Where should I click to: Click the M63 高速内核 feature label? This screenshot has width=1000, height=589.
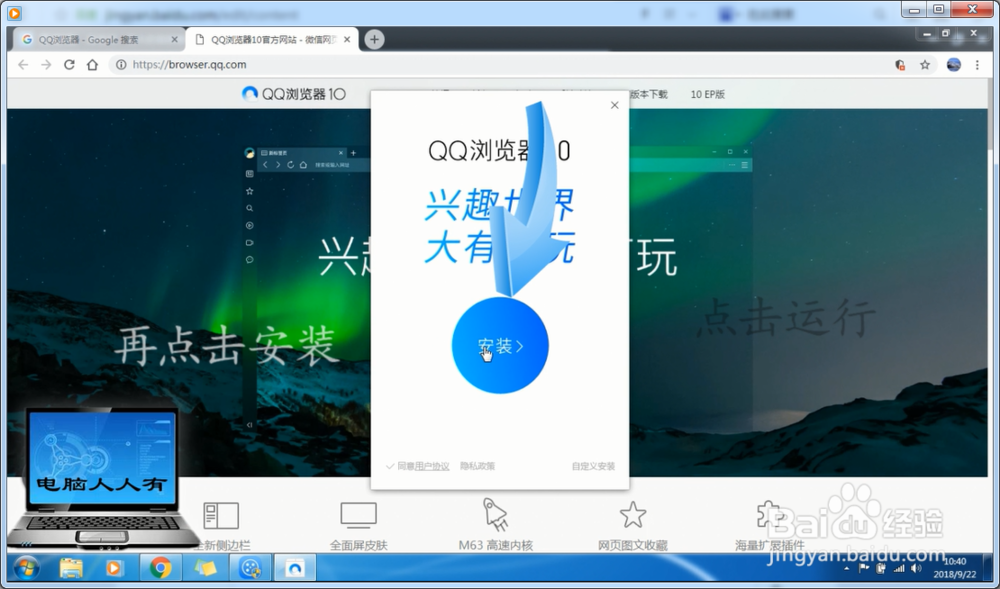(x=496, y=546)
